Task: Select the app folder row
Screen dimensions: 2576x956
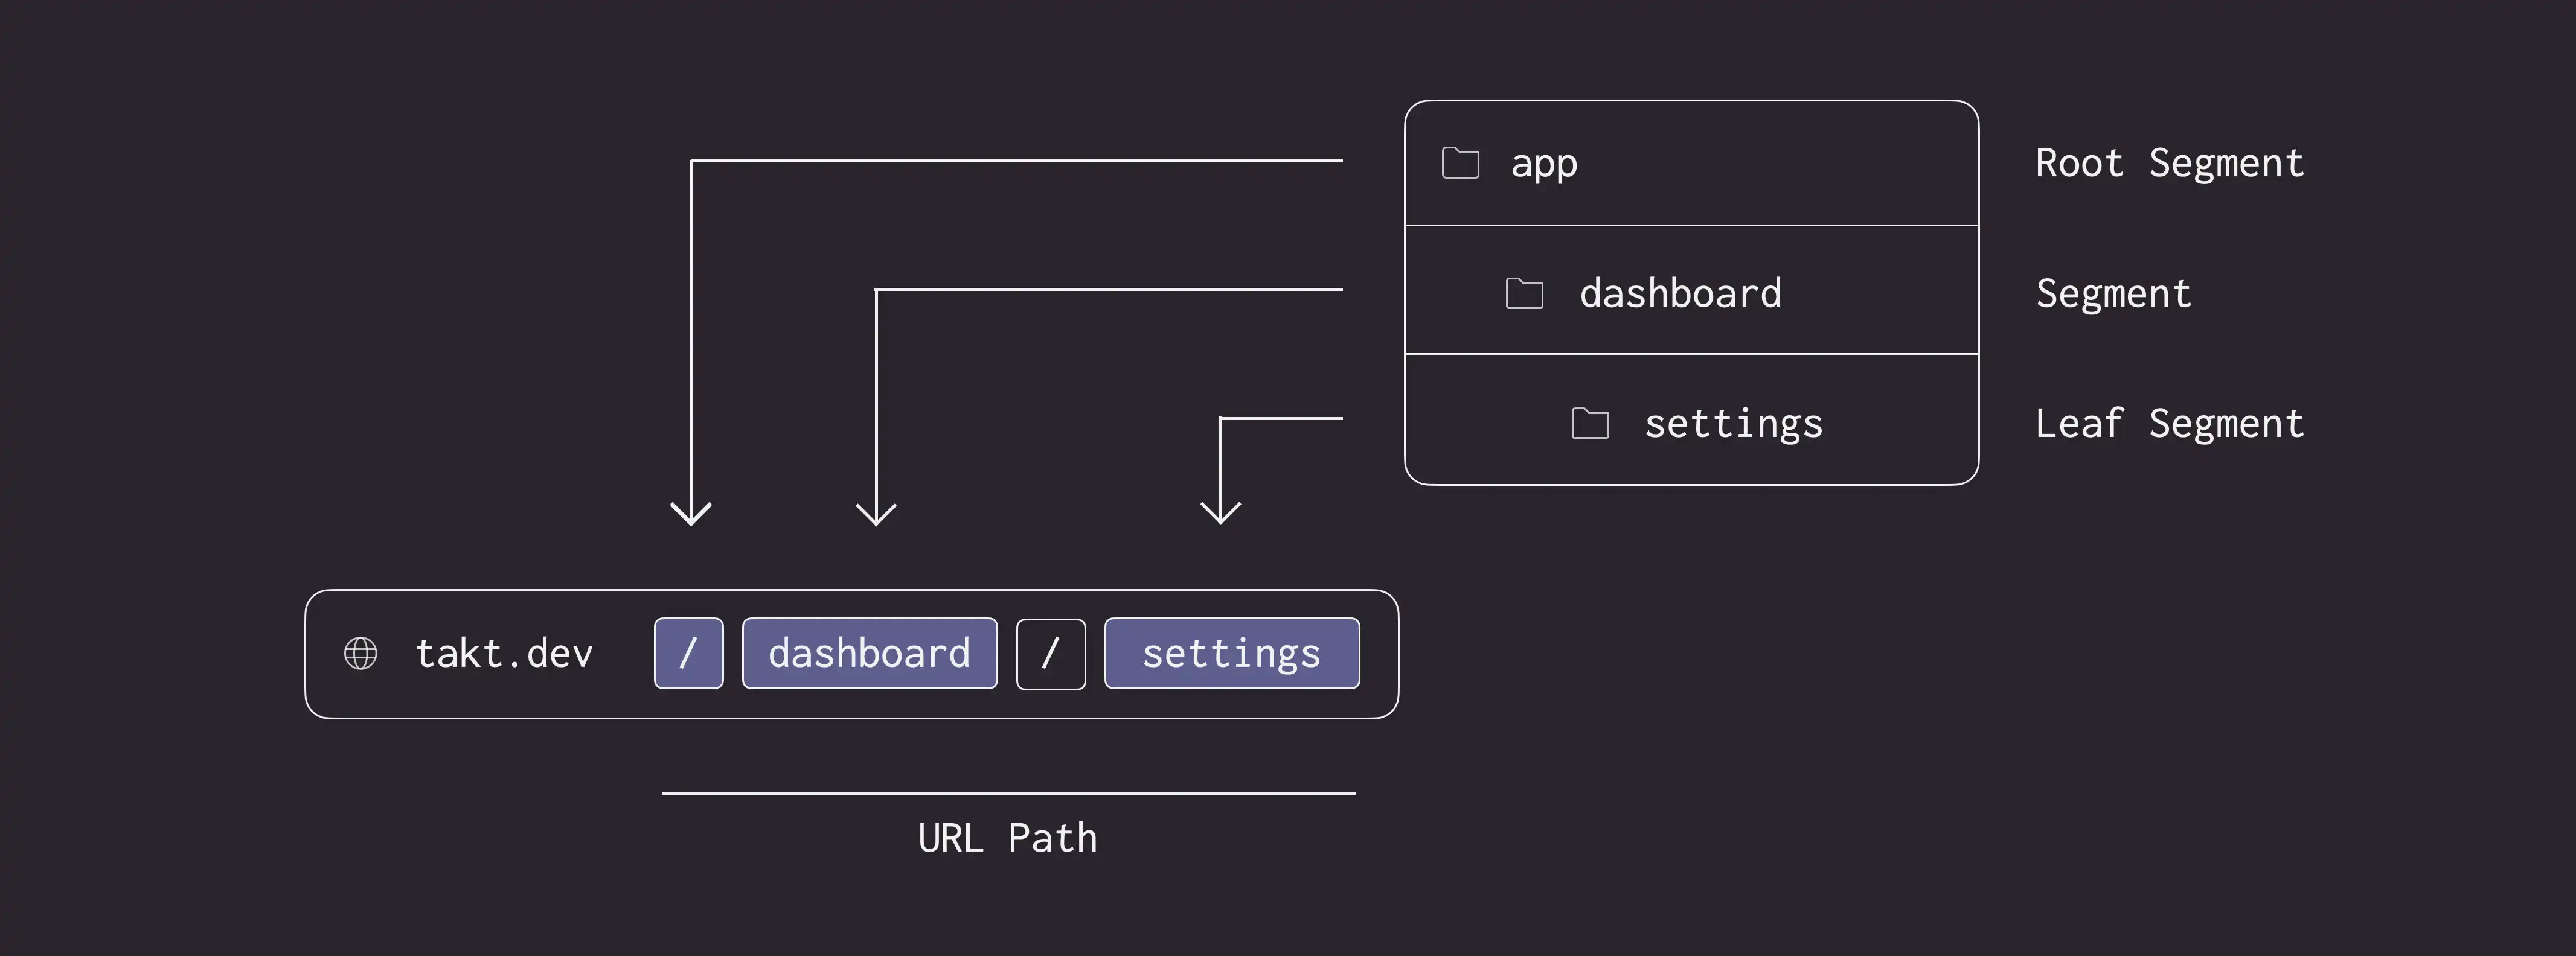Action: [1692, 163]
